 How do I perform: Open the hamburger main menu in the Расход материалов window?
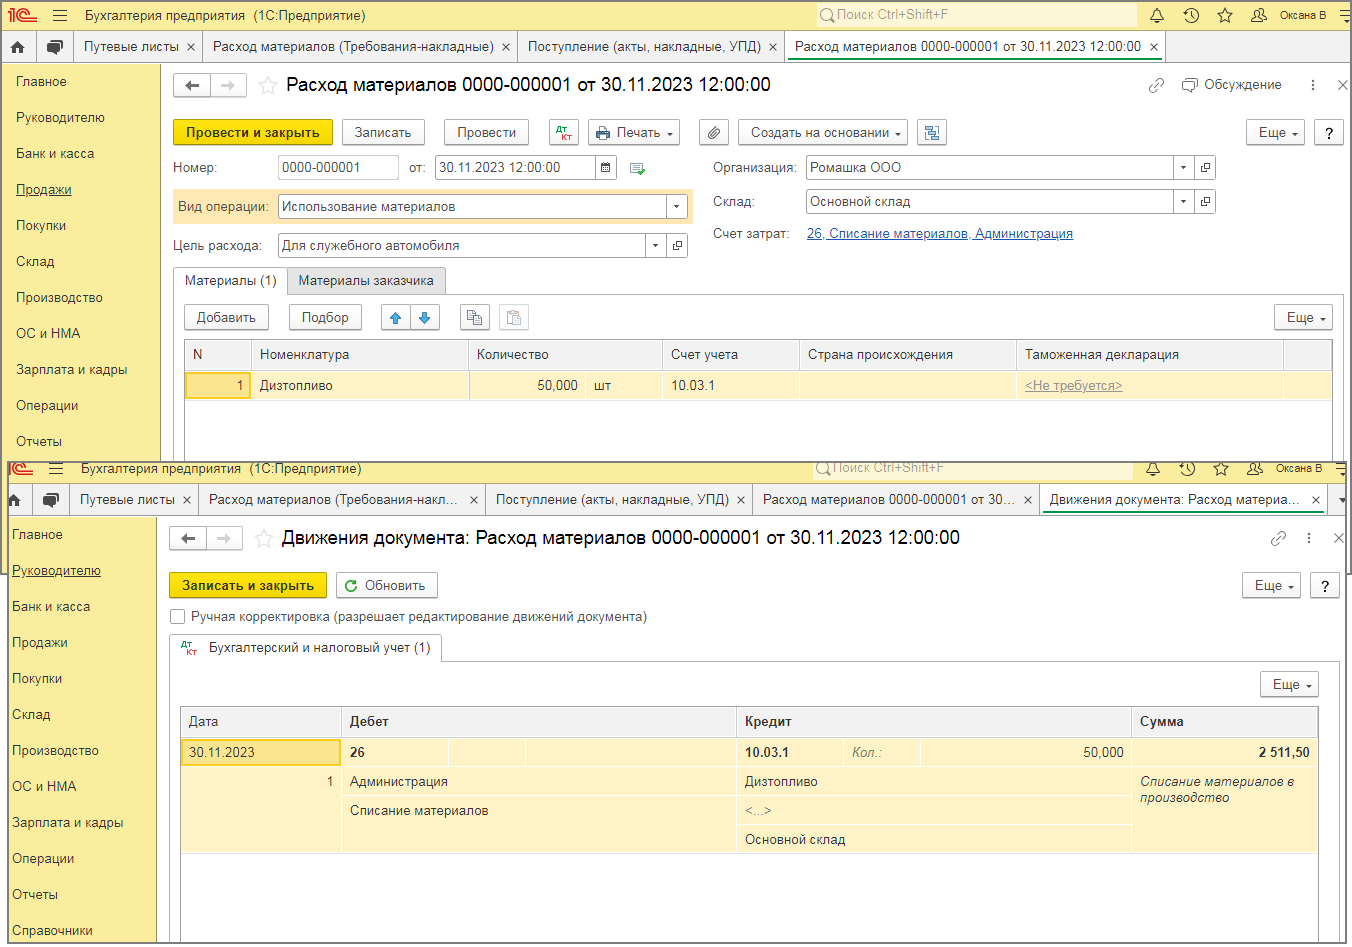point(60,15)
